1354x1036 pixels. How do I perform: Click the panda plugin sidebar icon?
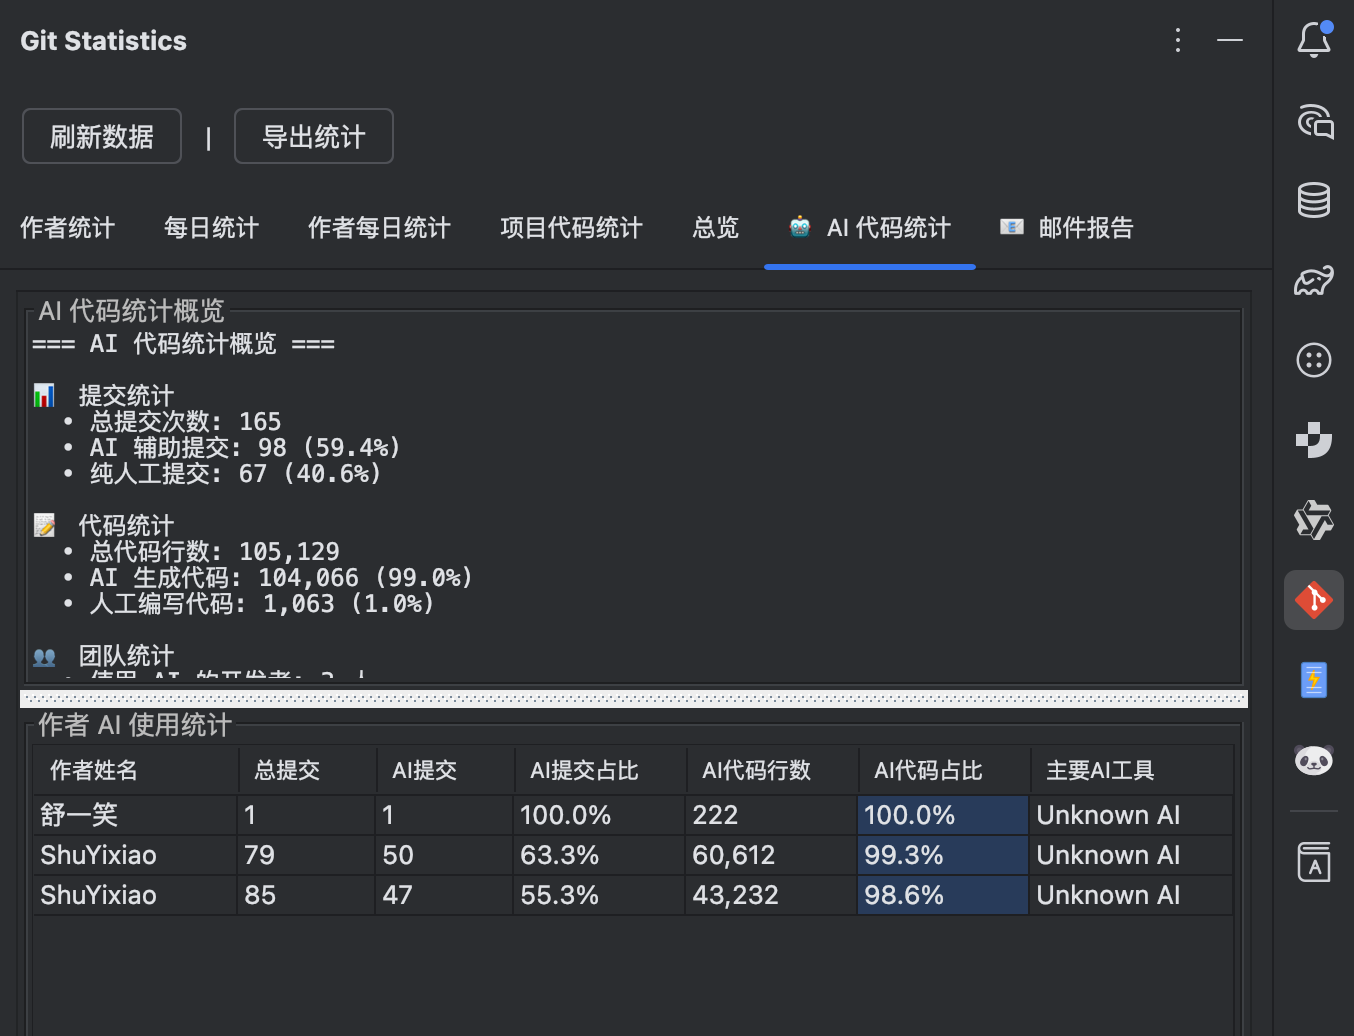point(1313,760)
